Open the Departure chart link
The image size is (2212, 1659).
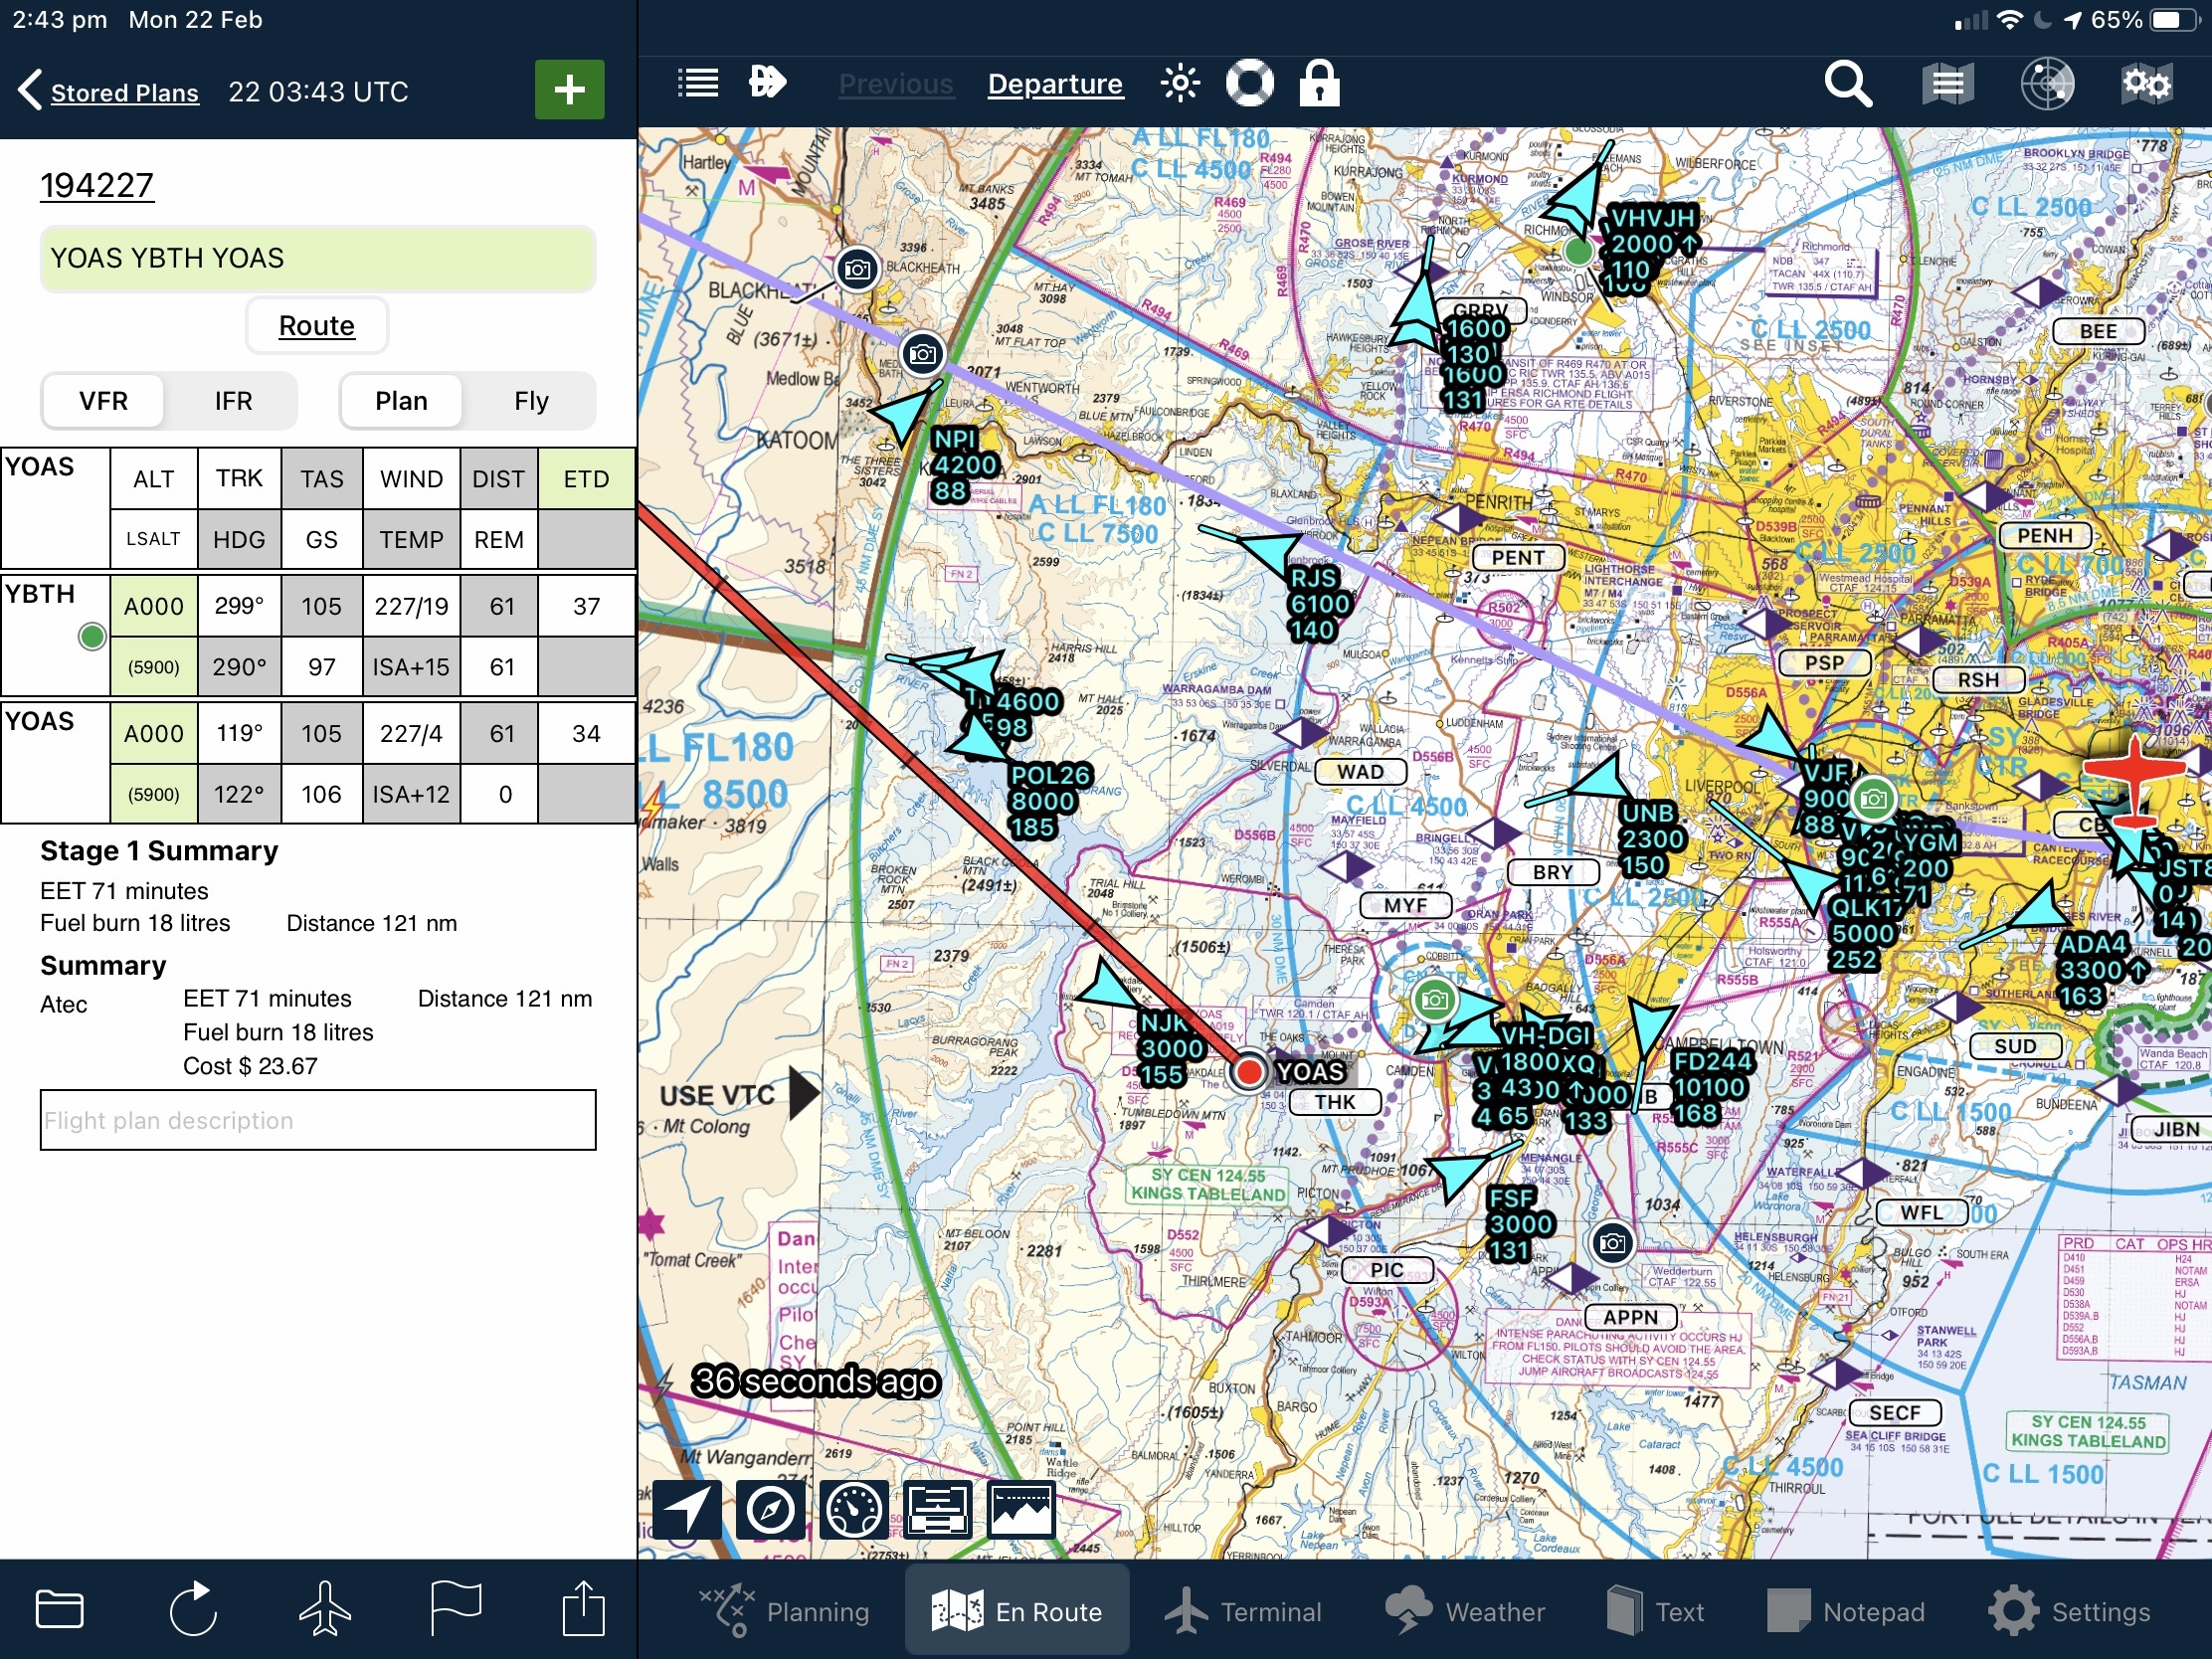point(1055,84)
